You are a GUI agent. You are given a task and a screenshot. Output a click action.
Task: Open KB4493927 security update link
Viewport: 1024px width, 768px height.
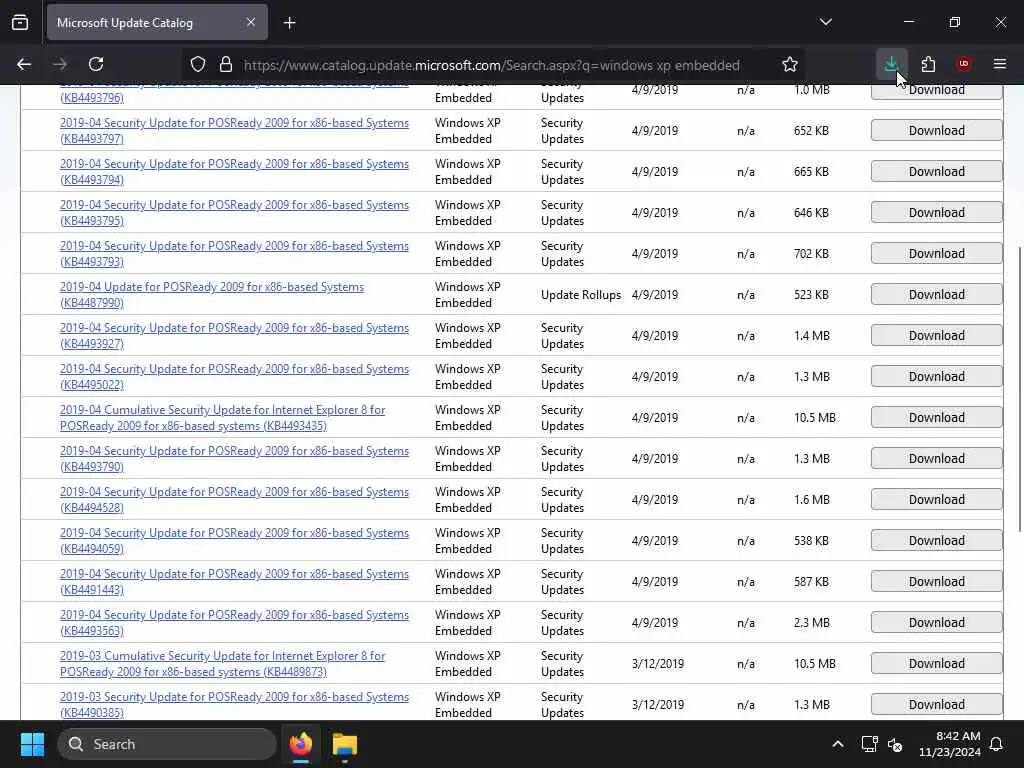click(x=234, y=336)
